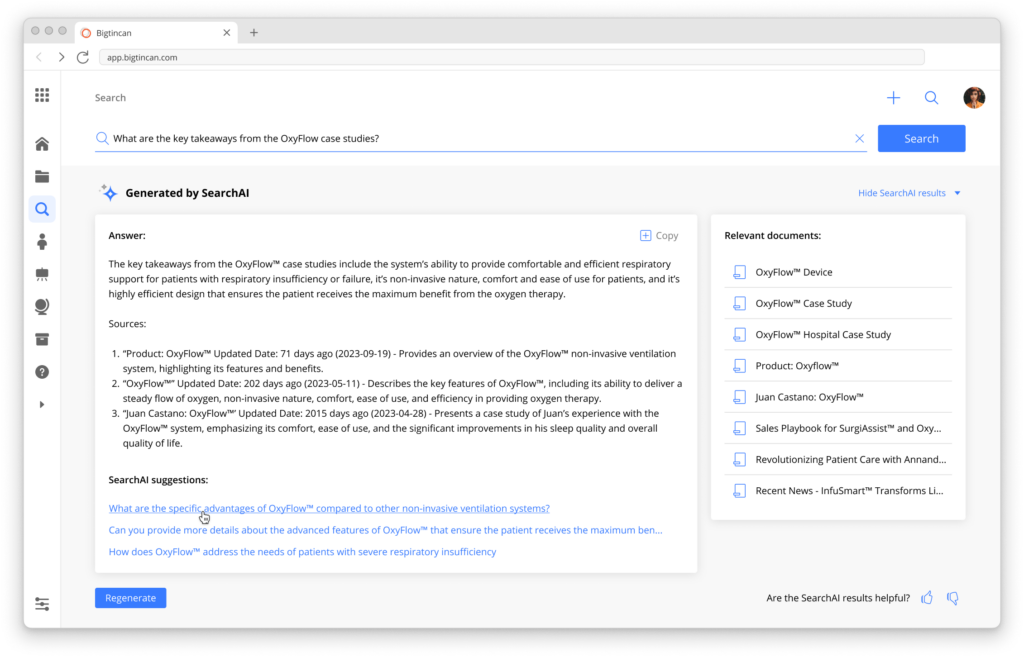
Task: Open the archive box icon in sidebar
Action: (42, 339)
